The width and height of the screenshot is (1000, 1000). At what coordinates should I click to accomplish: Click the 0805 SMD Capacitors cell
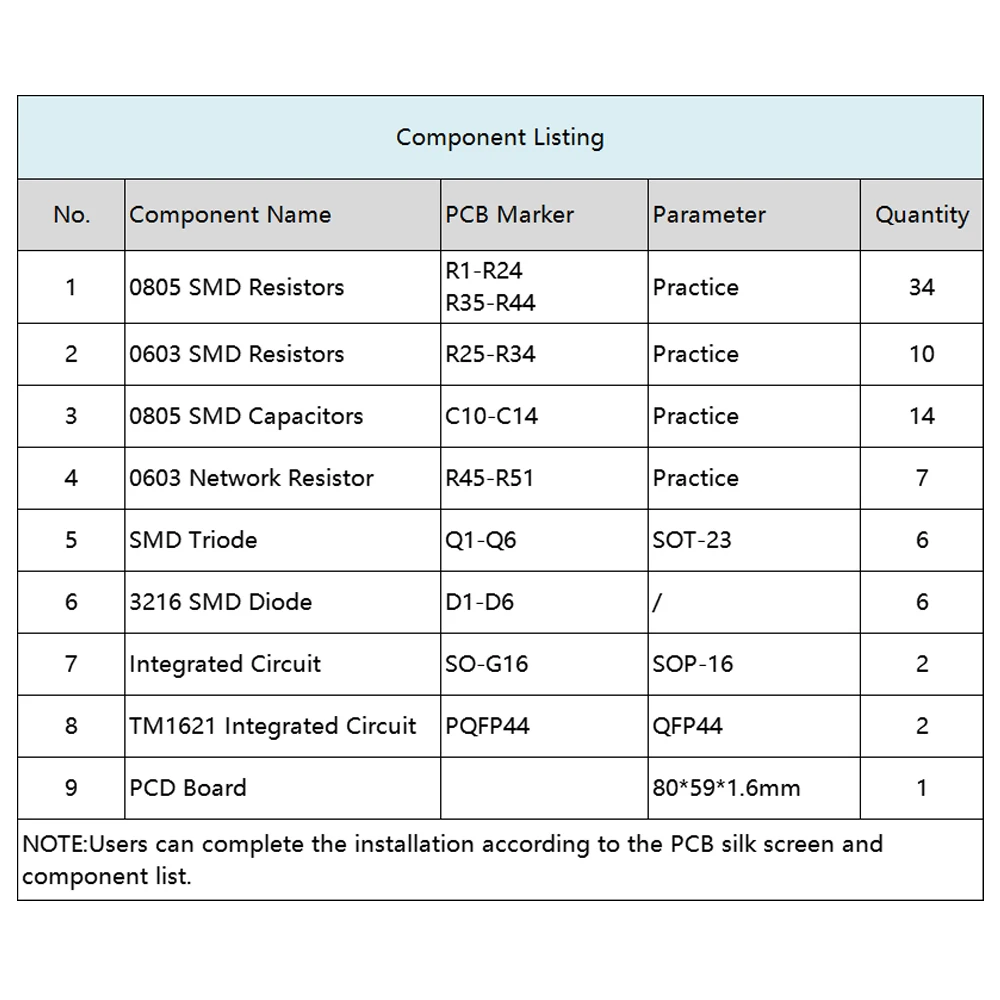(246, 416)
